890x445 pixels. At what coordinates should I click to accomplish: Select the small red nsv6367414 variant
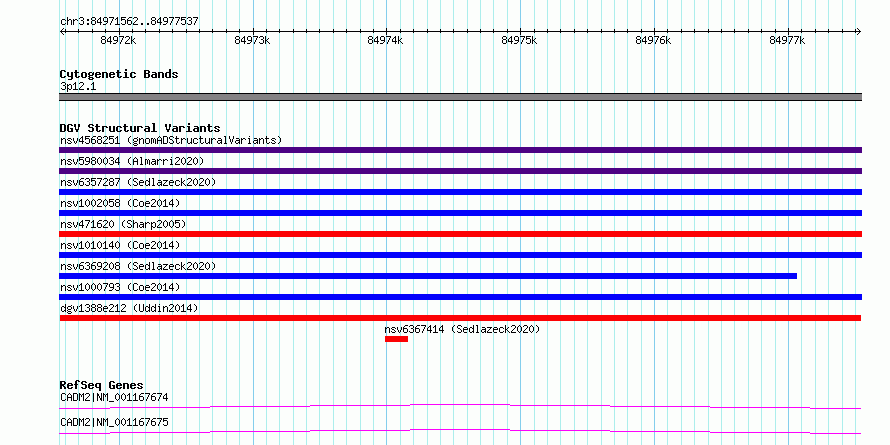click(x=396, y=339)
